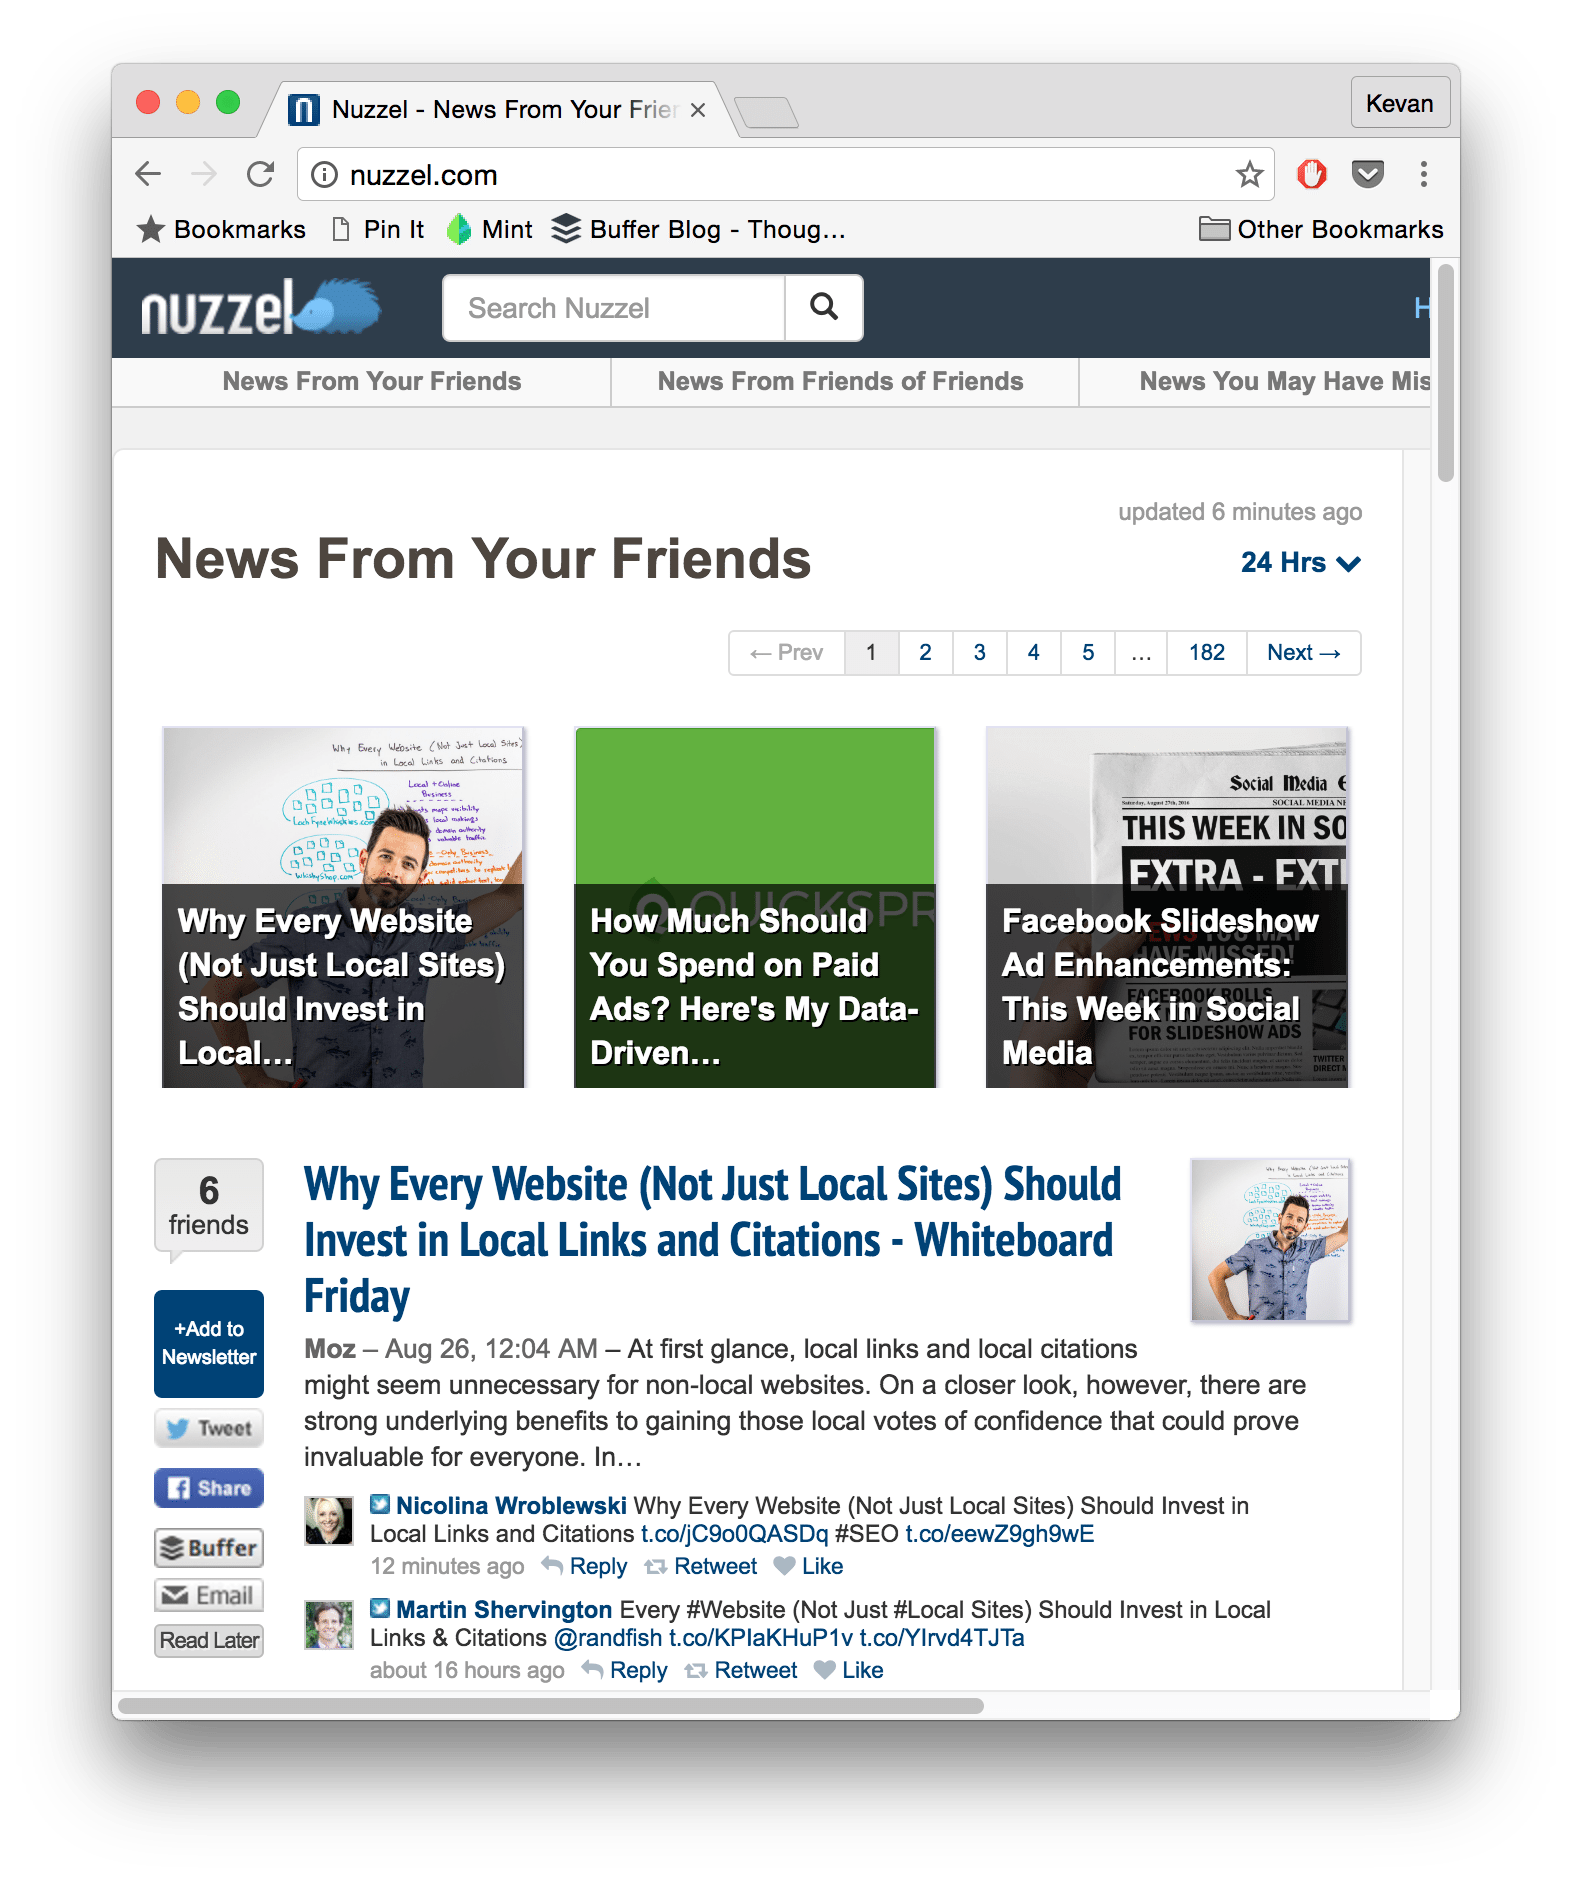Open the Bookmarks star folder
Viewport: 1572px width, 1880px height.
tap(221, 230)
